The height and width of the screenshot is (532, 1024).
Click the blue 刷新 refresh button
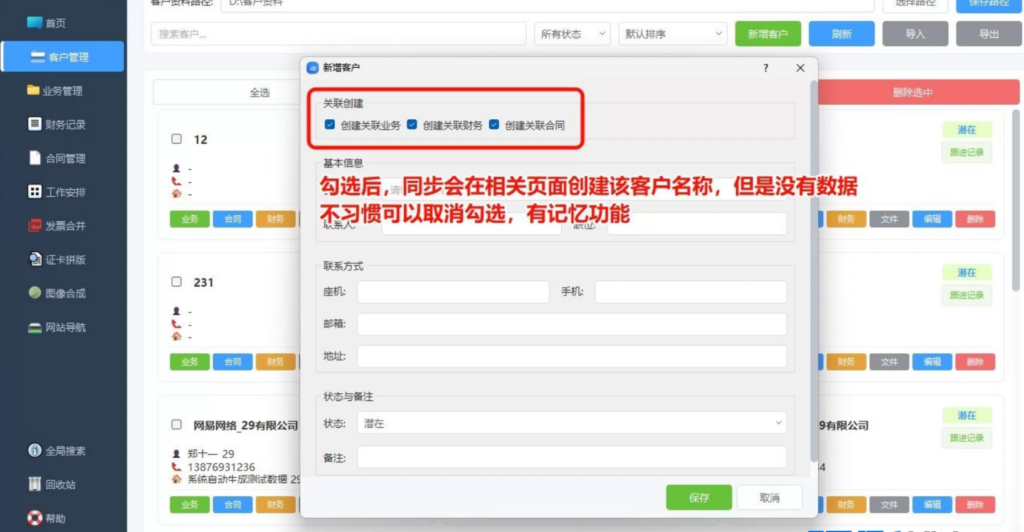point(841,34)
